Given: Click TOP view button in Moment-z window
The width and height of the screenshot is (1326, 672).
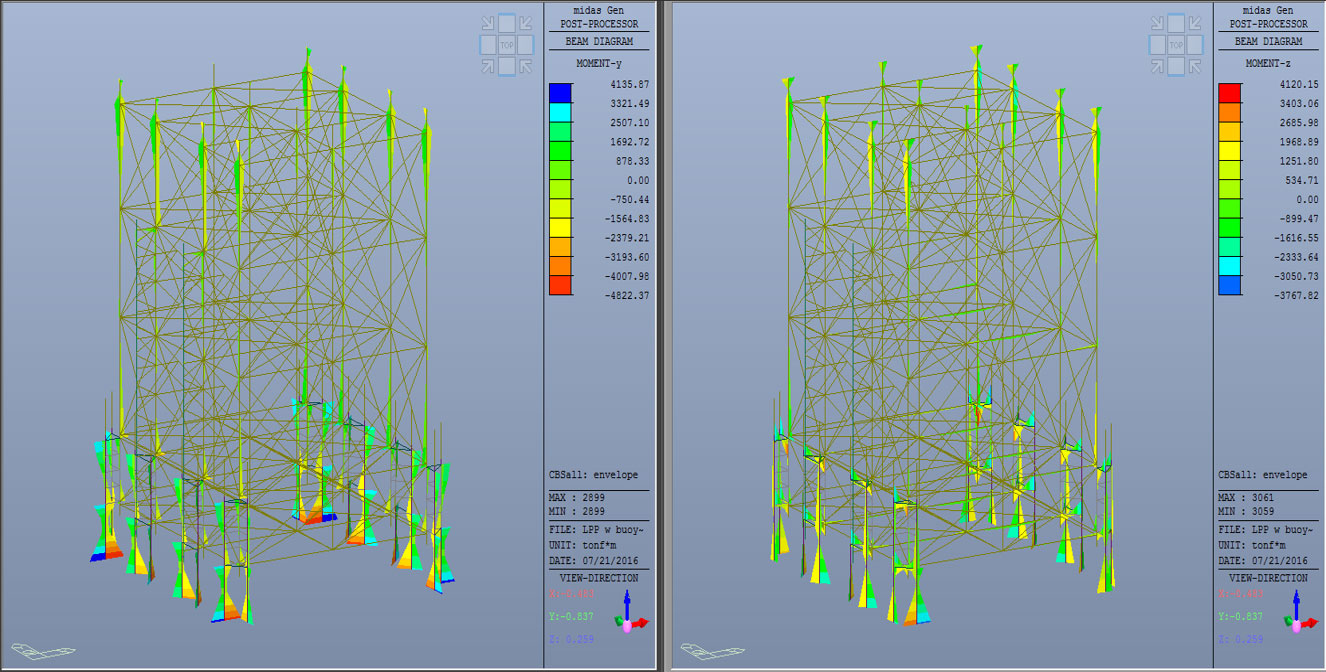Looking at the screenshot, I should click(x=1176, y=45).
